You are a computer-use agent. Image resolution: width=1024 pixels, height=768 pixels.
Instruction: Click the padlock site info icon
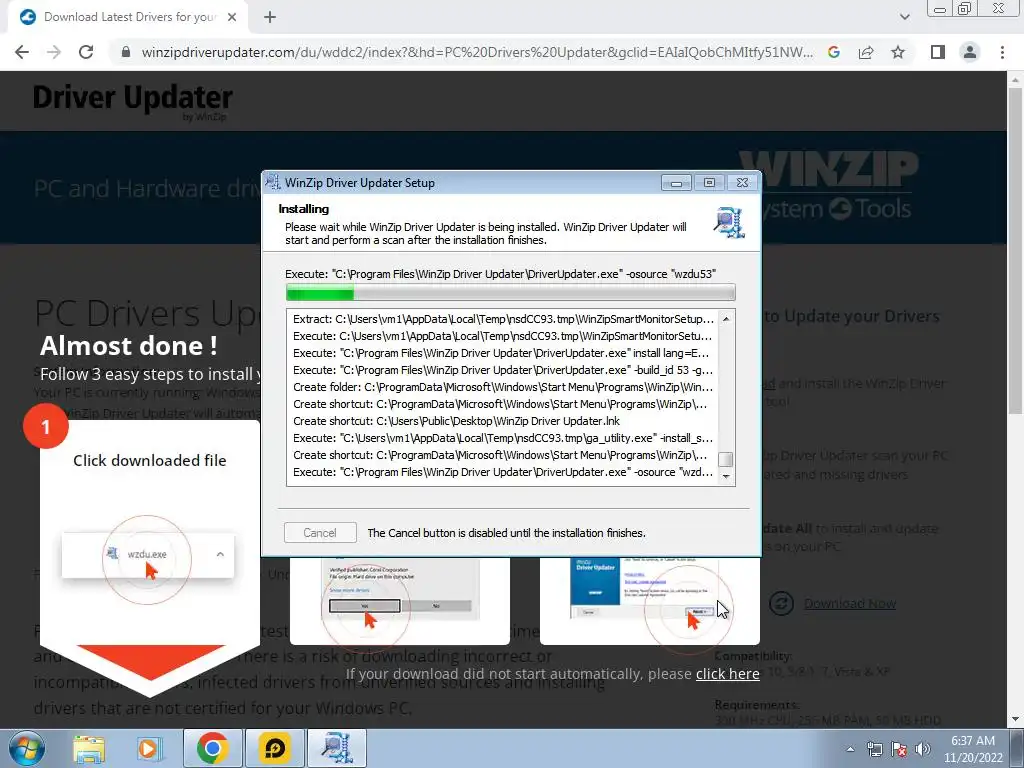pyautogui.click(x=126, y=52)
